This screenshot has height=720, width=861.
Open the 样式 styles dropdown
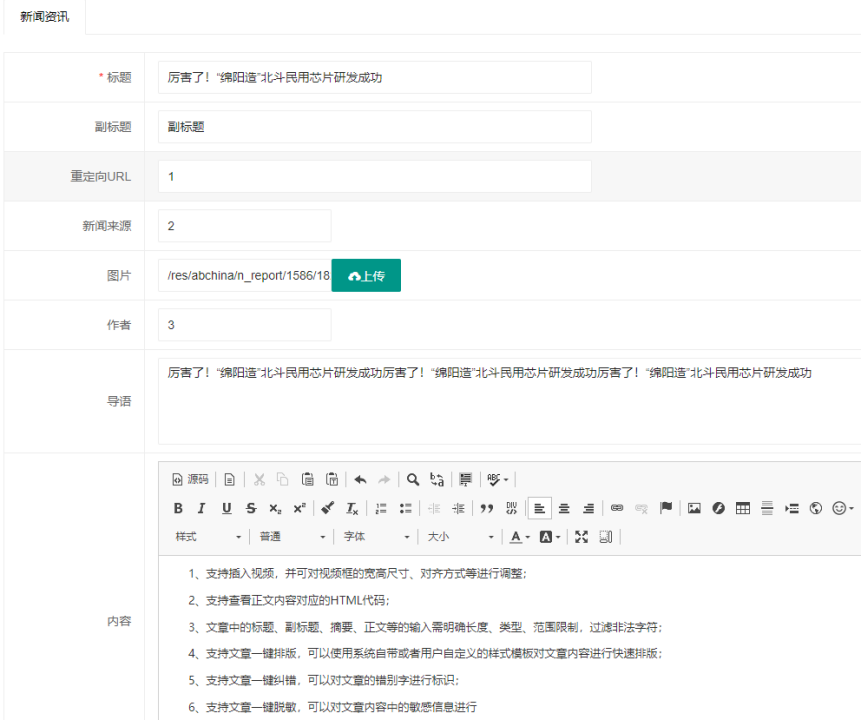click(x=208, y=537)
